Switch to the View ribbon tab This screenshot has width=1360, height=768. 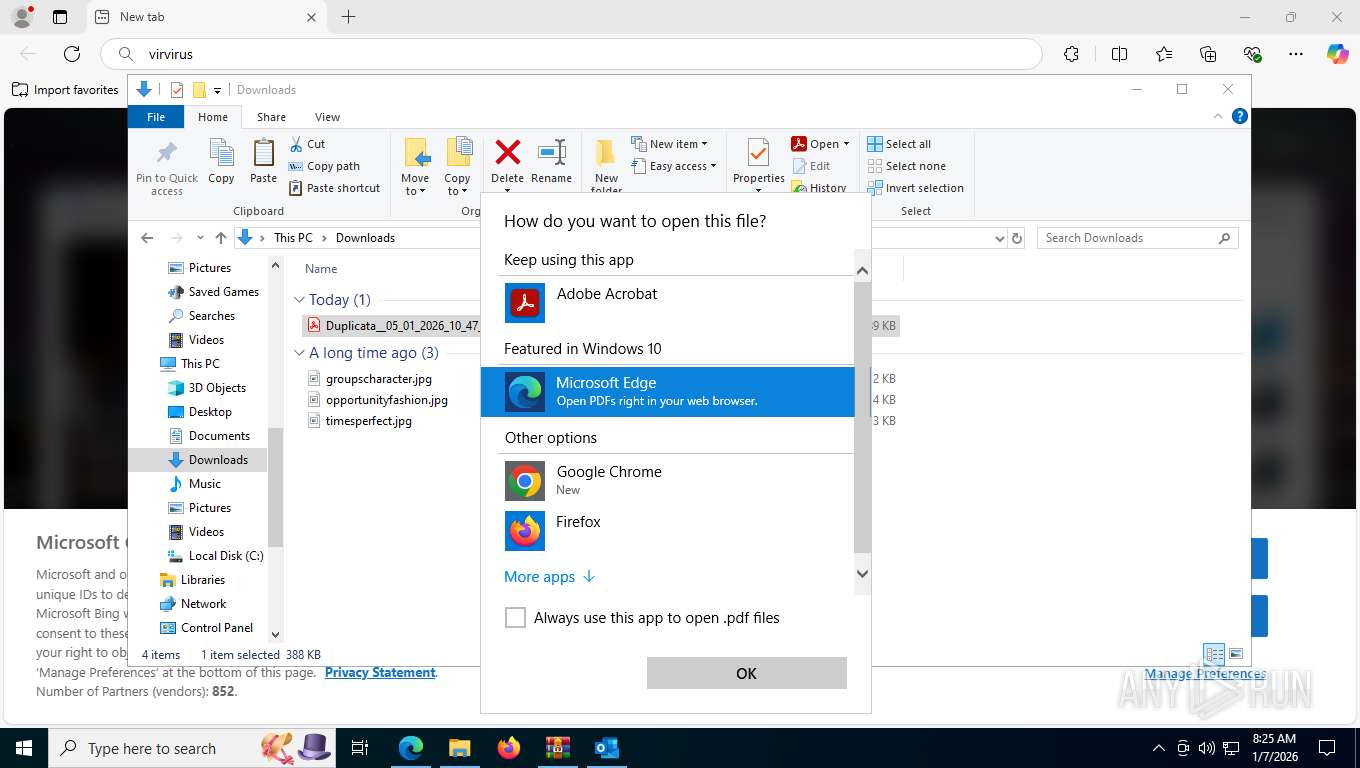click(x=327, y=117)
